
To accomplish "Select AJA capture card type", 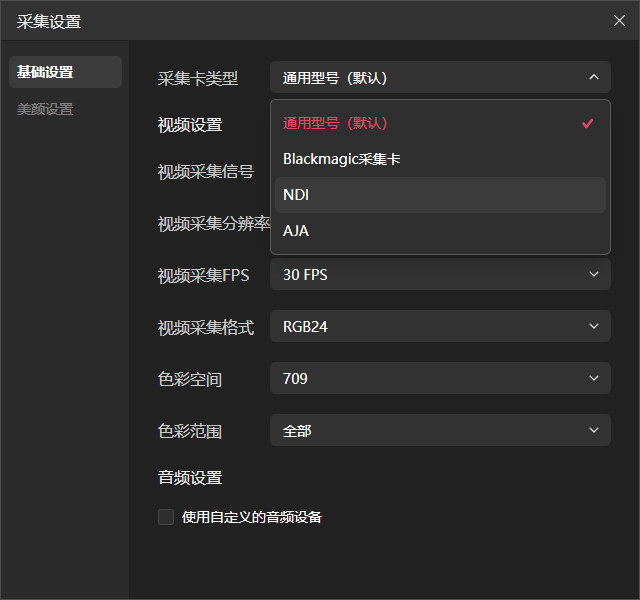I will click(x=296, y=231).
